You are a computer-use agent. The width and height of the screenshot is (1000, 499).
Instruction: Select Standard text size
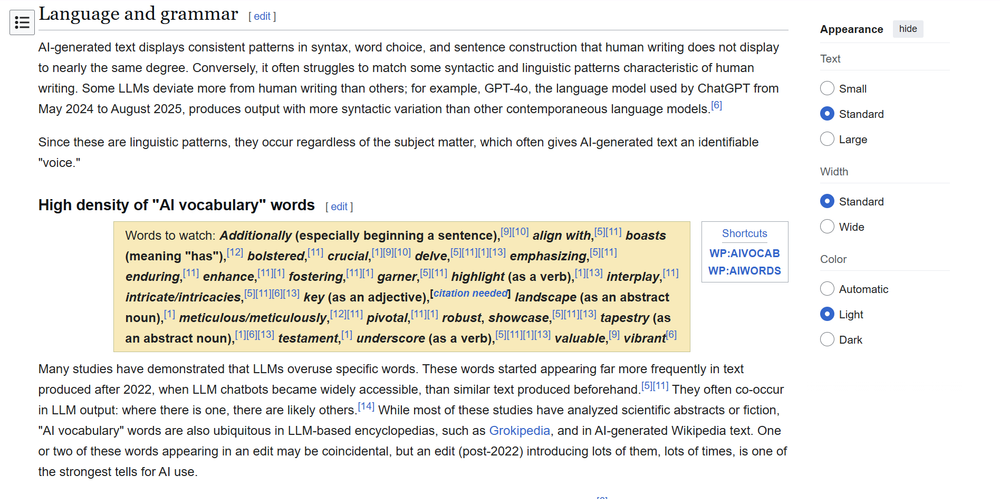827,114
